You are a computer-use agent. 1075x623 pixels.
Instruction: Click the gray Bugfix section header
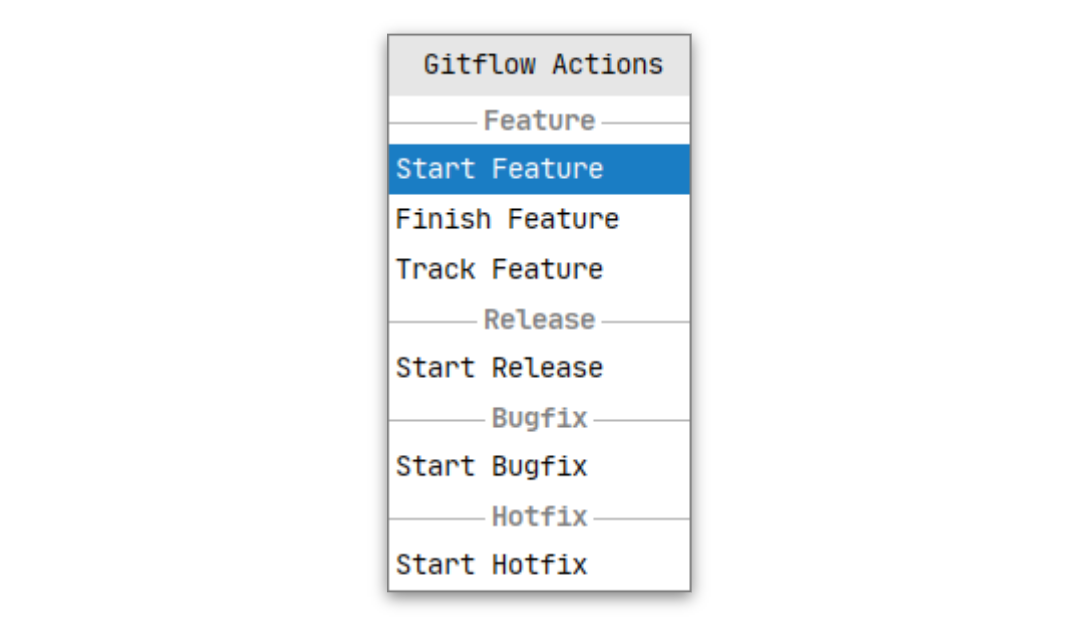[540, 418]
